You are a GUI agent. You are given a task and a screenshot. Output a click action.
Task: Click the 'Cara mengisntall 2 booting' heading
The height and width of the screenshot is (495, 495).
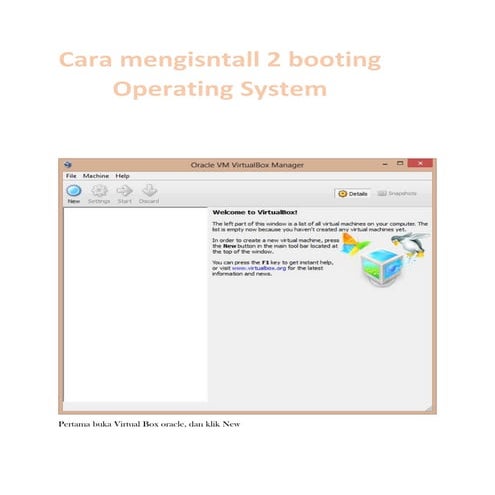[x=220, y=60]
